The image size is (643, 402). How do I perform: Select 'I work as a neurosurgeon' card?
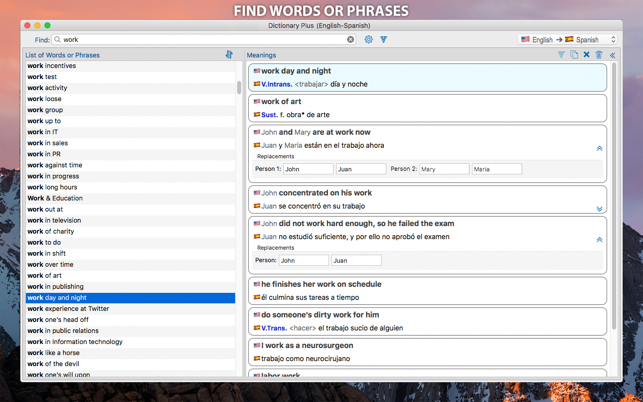[427, 352]
